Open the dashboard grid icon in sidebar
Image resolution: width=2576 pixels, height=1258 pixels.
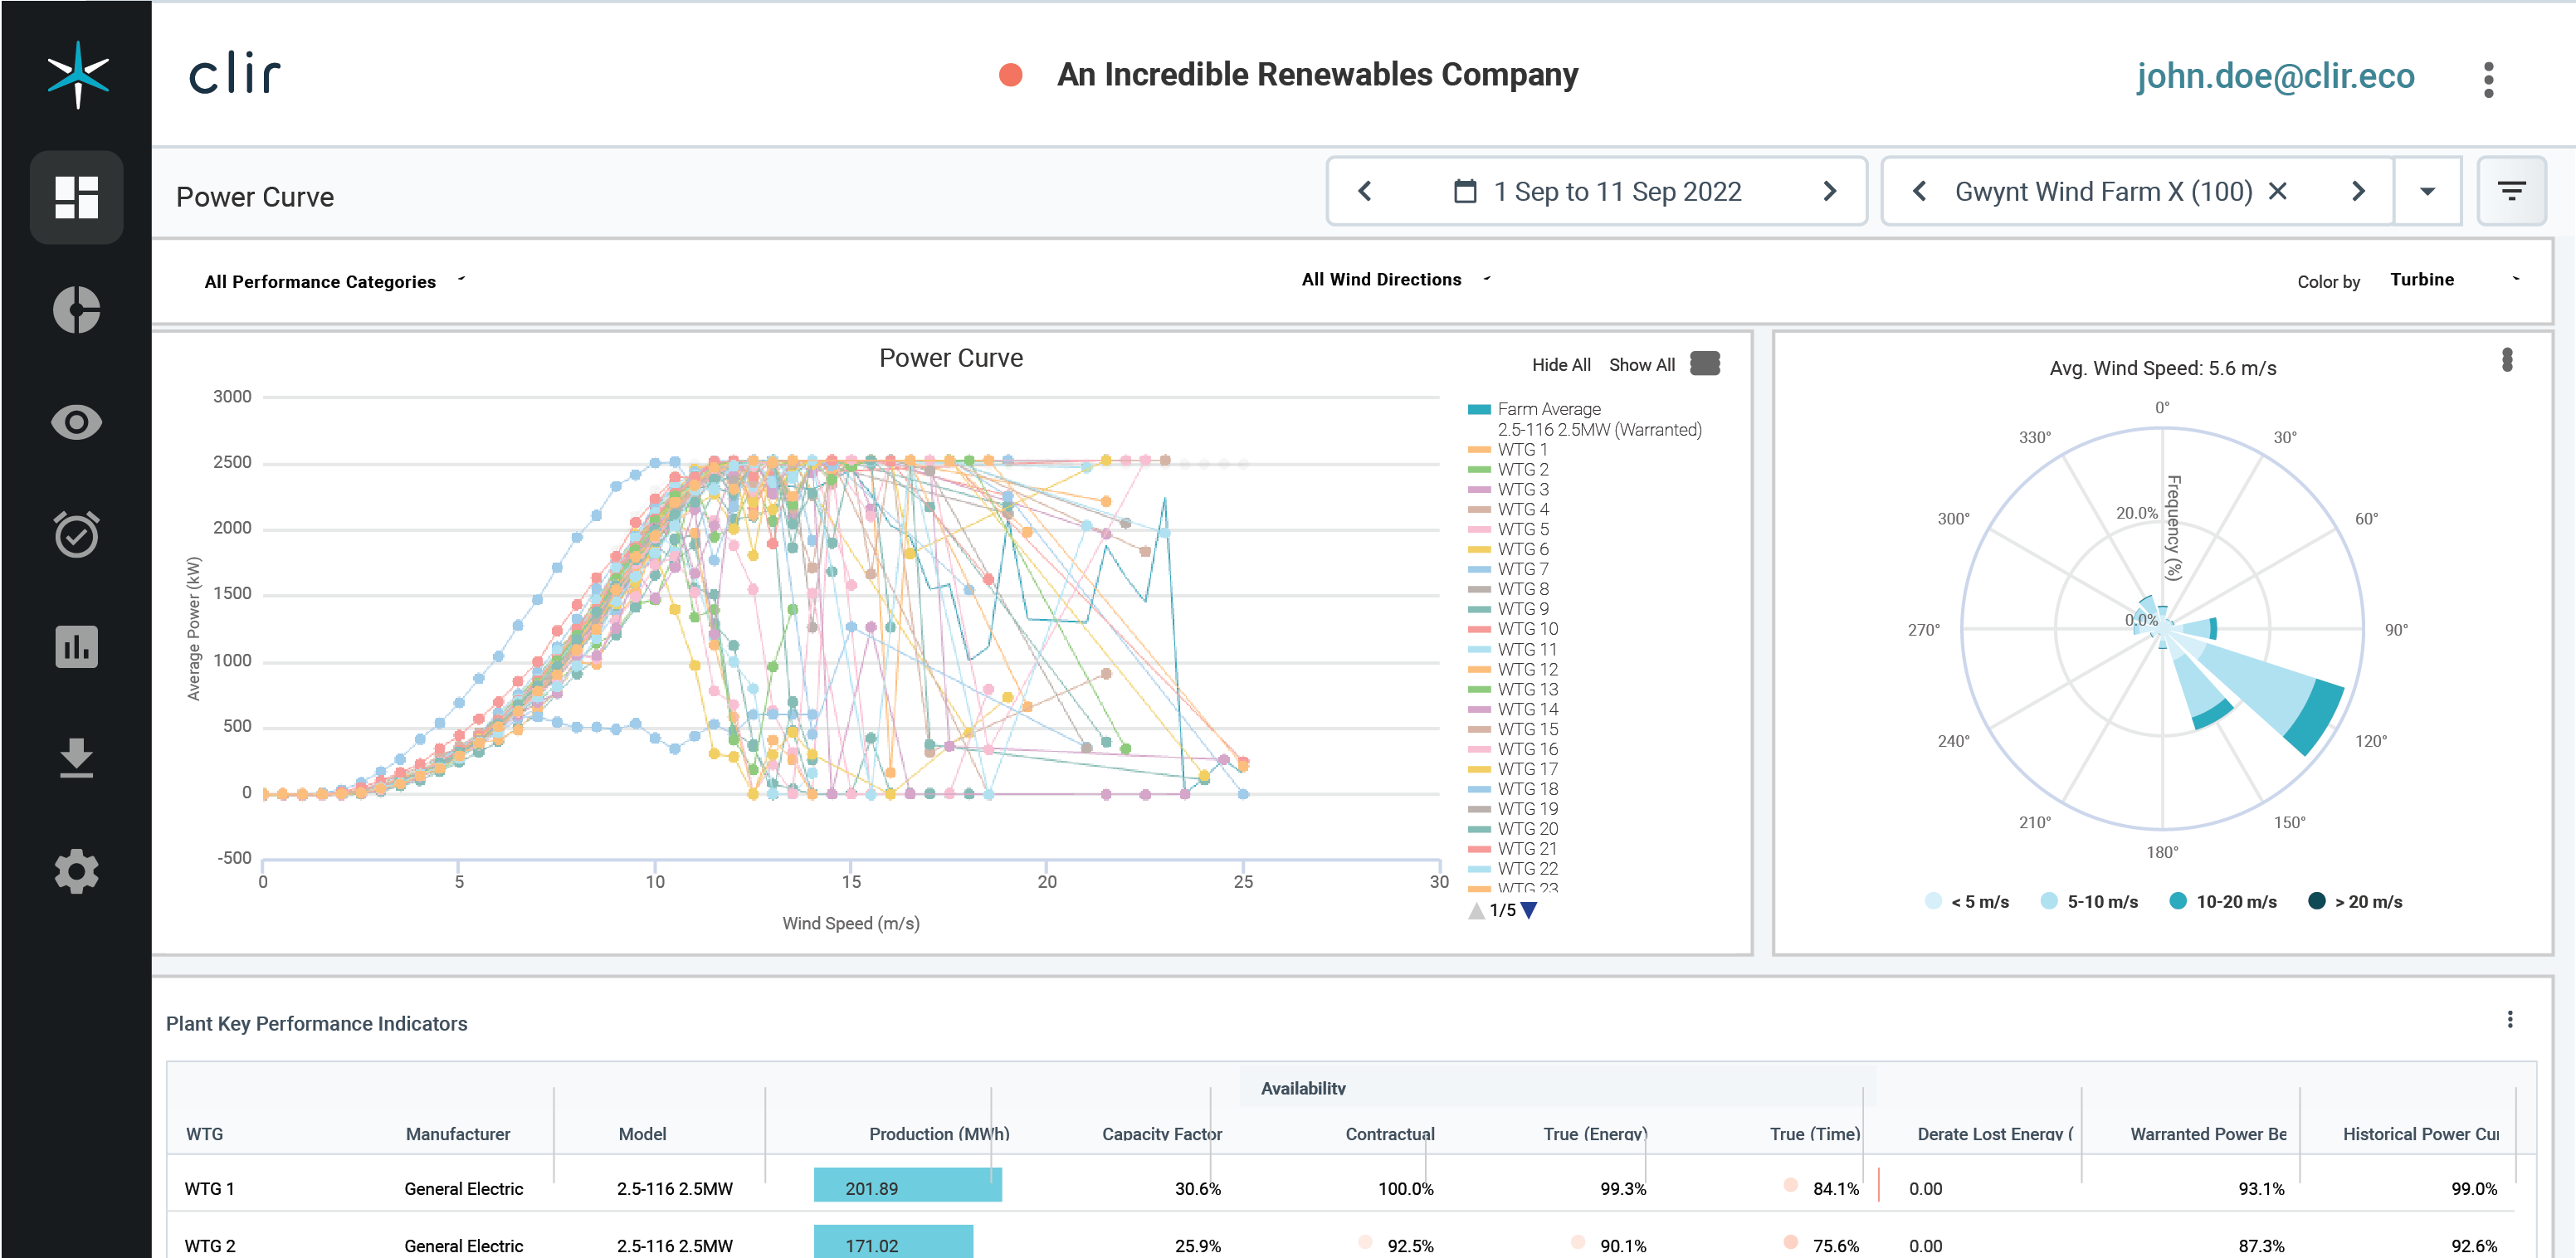[76, 197]
